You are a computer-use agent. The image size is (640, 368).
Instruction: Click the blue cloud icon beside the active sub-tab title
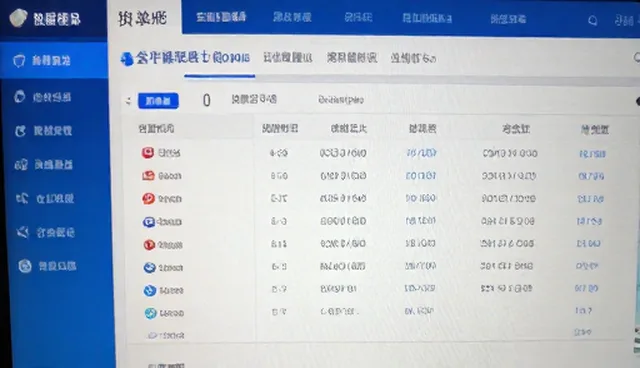click(127, 59)
